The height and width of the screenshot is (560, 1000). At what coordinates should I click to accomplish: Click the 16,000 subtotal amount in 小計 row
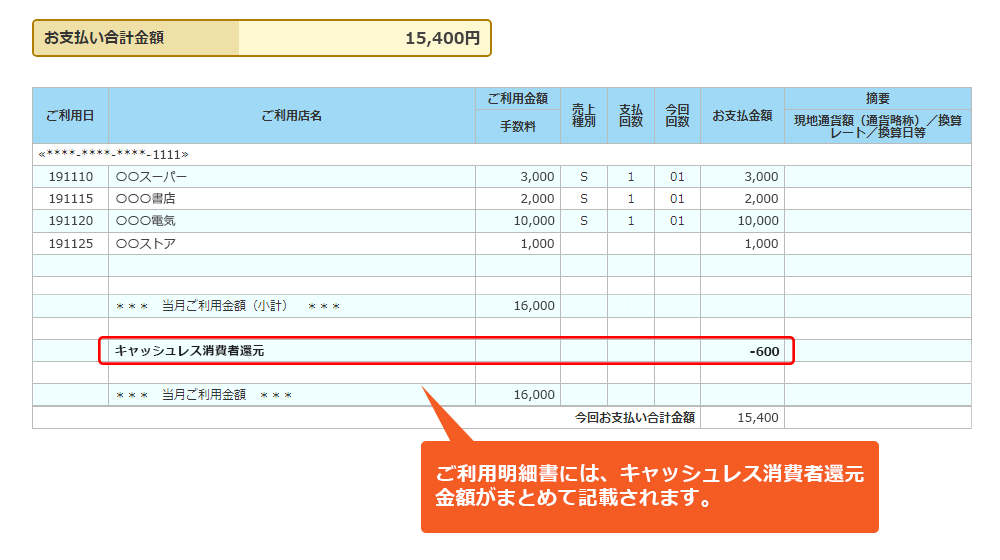click(534, 306)
